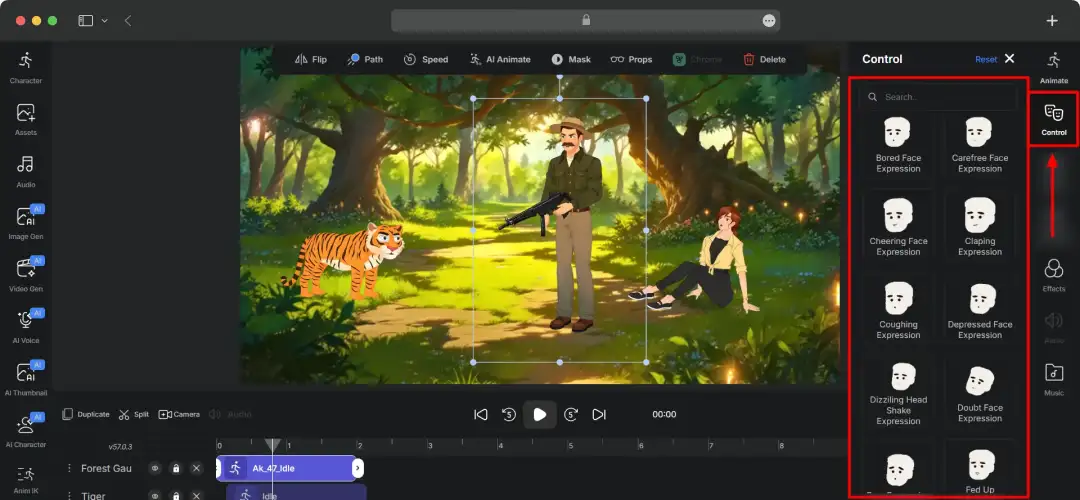Click the timeline playhead marker
The height and width of the screenshot is (500, 1080).
click(273, 445)
